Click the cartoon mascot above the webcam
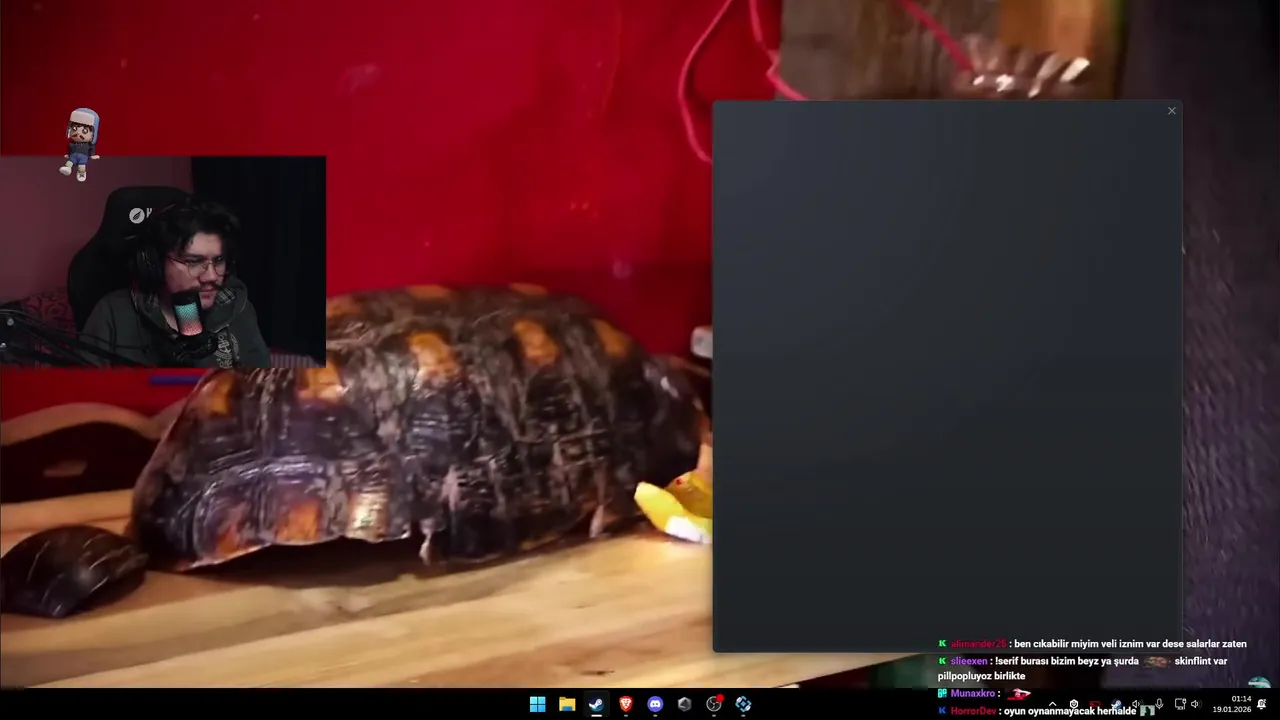The height and width of the screenshot is (720, 1280). (x=81, y=144)
